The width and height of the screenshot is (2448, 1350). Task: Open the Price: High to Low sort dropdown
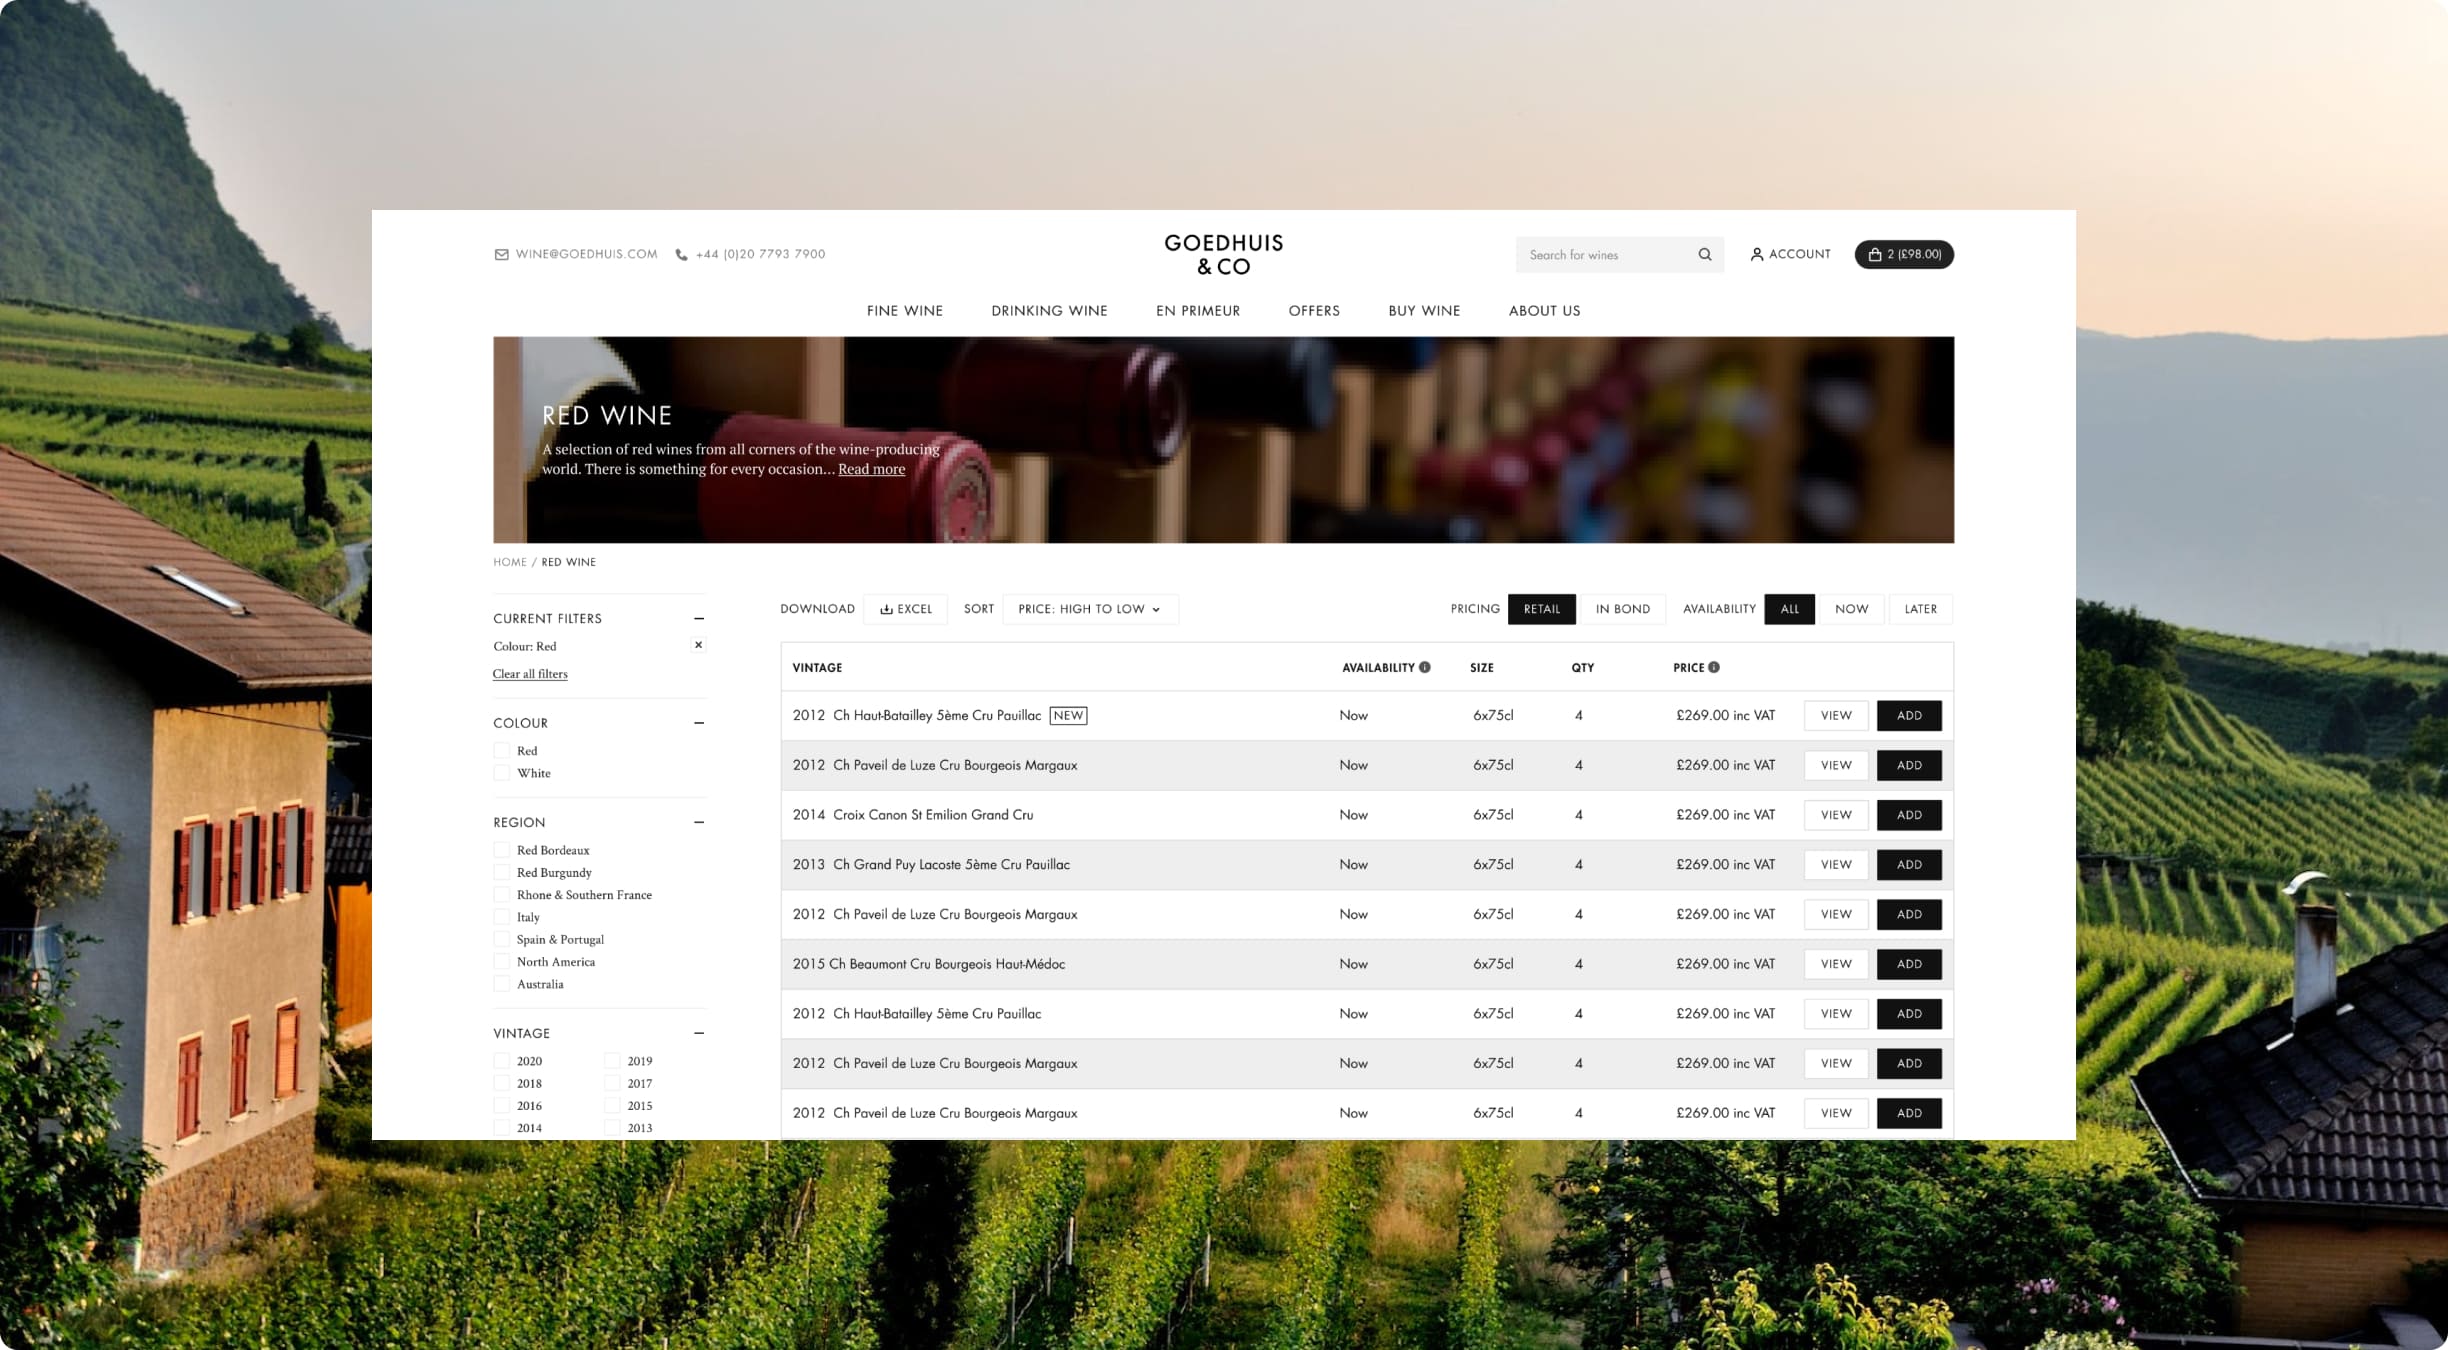point(1089,609)
